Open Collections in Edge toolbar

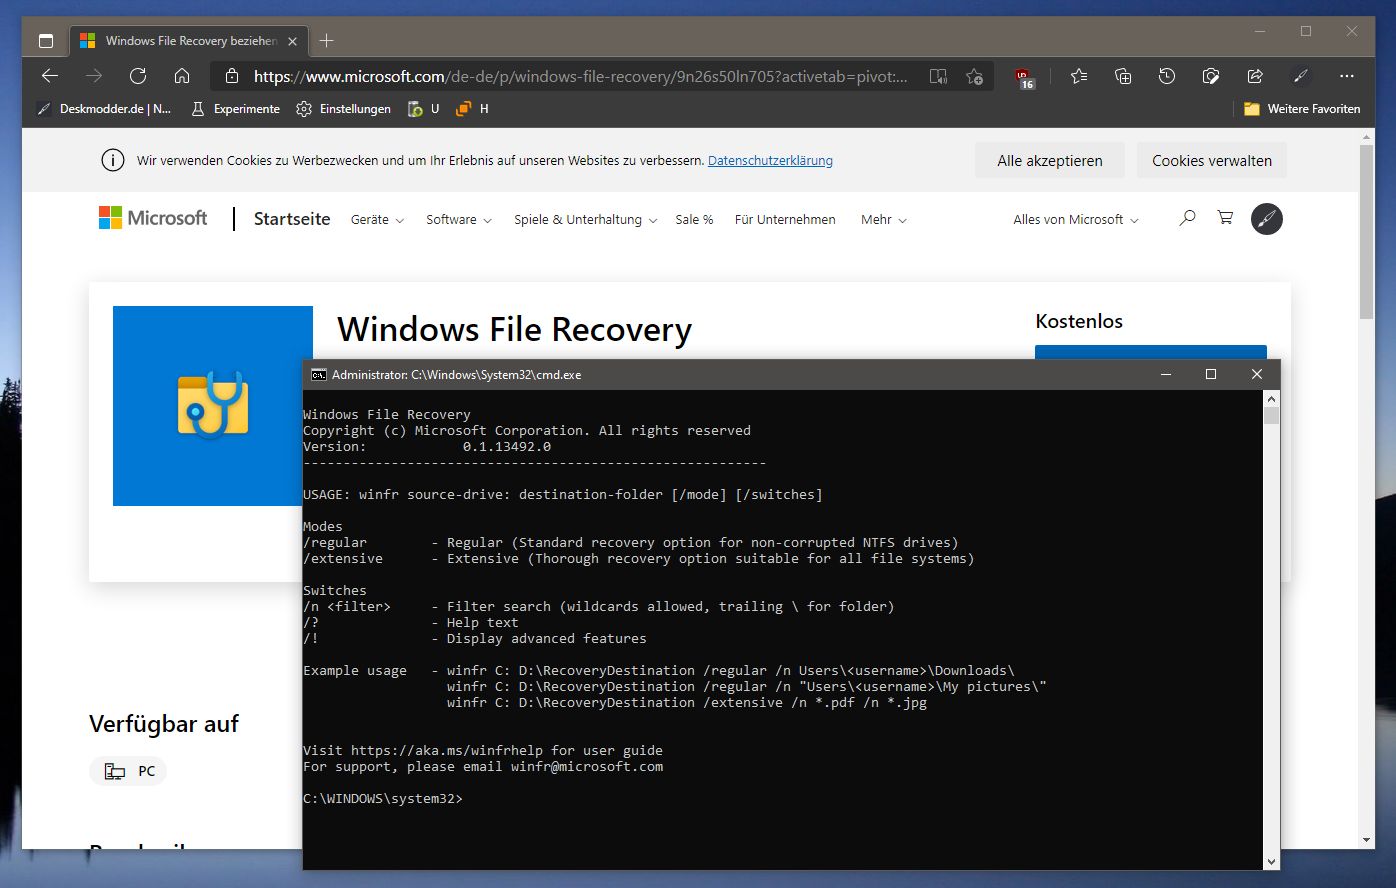(x=1123, y=76)
